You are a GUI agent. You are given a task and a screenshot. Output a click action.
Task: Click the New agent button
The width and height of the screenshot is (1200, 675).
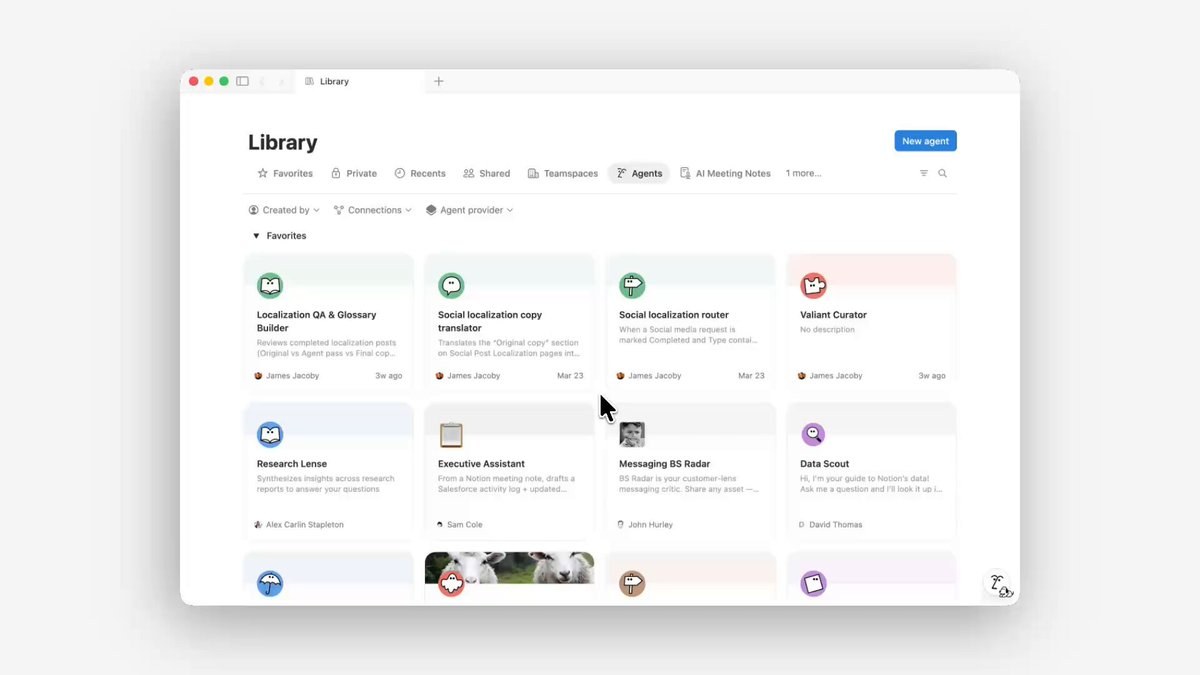click(x=925, y=141)
